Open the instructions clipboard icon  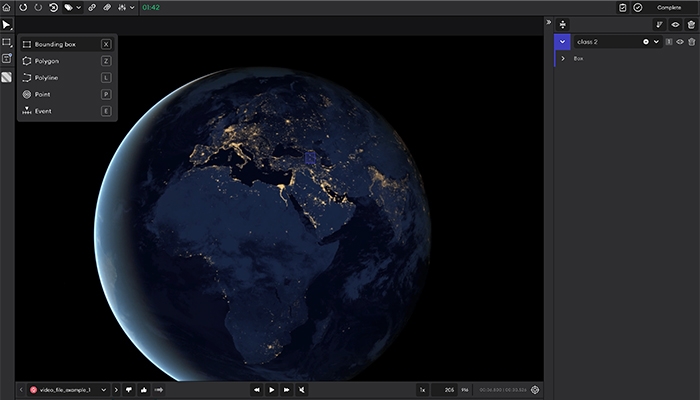(x=622, y=7)
